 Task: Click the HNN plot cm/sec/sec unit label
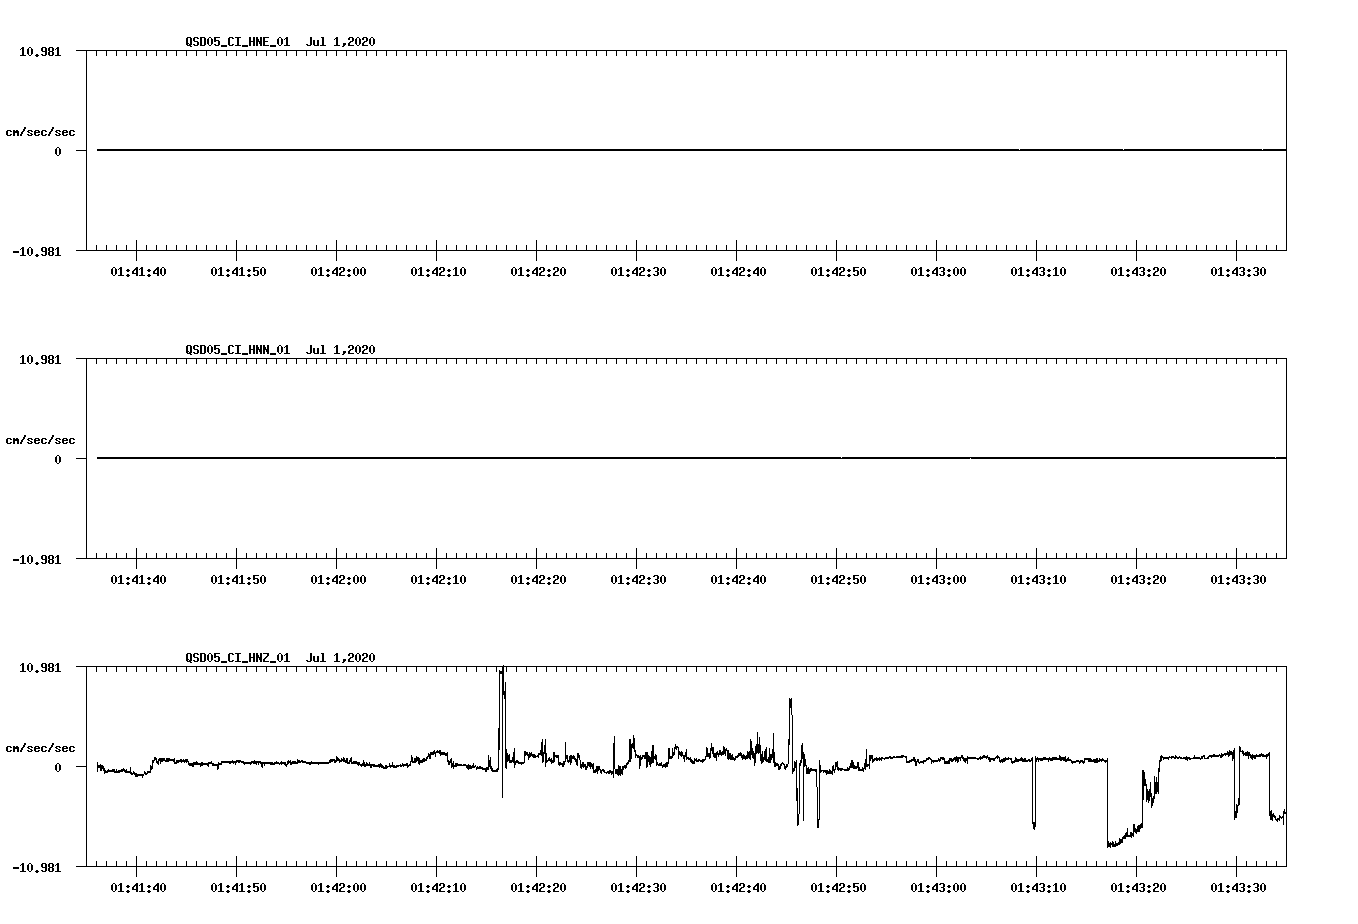[x=40, y=440]
